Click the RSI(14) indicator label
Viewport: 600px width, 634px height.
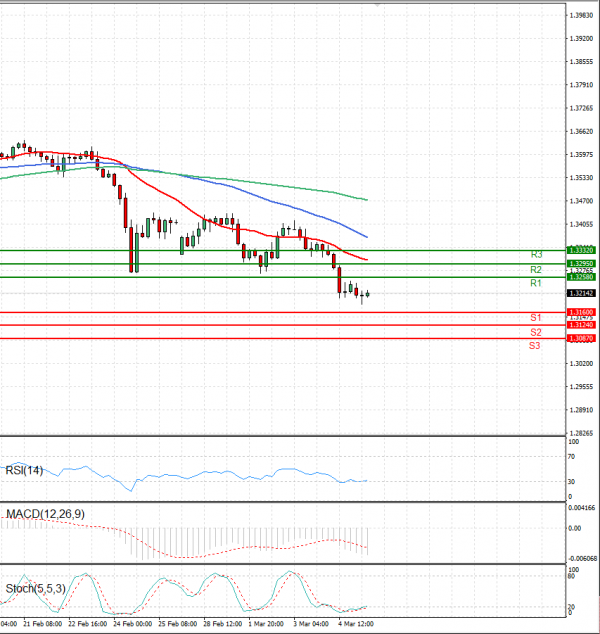pyautogui.click(x=24, y=470)
